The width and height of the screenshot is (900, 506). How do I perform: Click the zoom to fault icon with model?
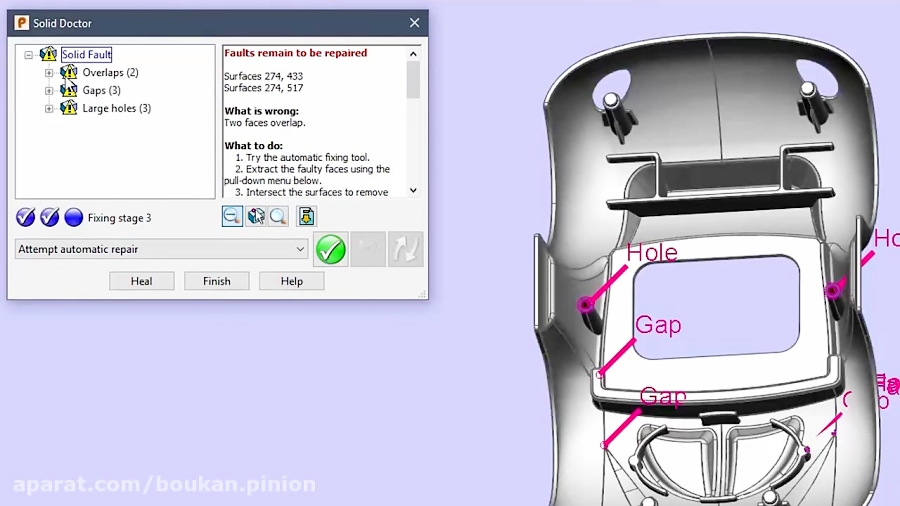tap(255, 216)
